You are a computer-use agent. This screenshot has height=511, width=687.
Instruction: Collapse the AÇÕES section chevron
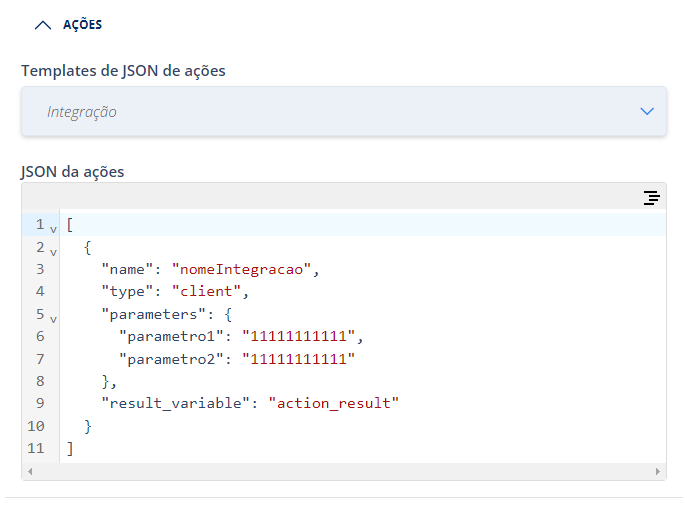tap(43, 25)
